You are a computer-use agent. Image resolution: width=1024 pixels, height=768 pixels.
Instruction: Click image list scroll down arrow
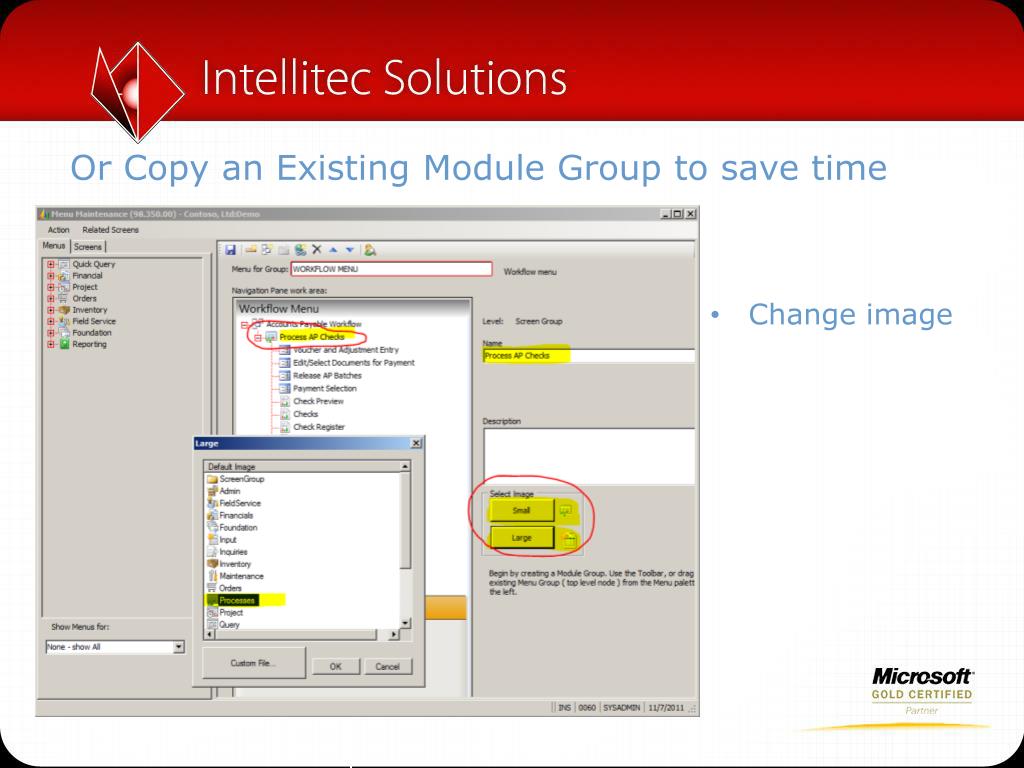(x=405, y=623)
